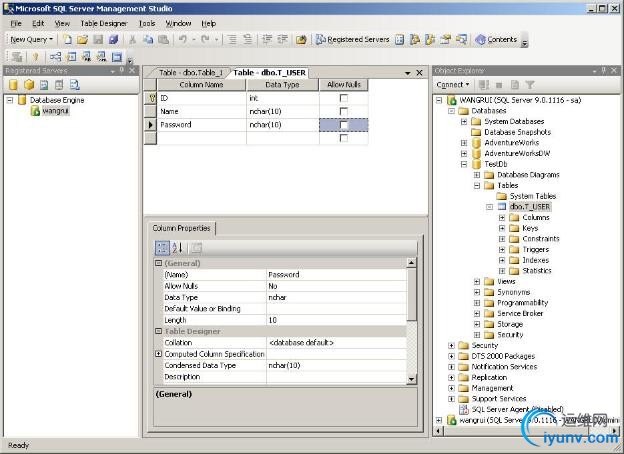Select Reporting Services server type icon
Viewport: 624px width, 454px height.
coord(44,84)
